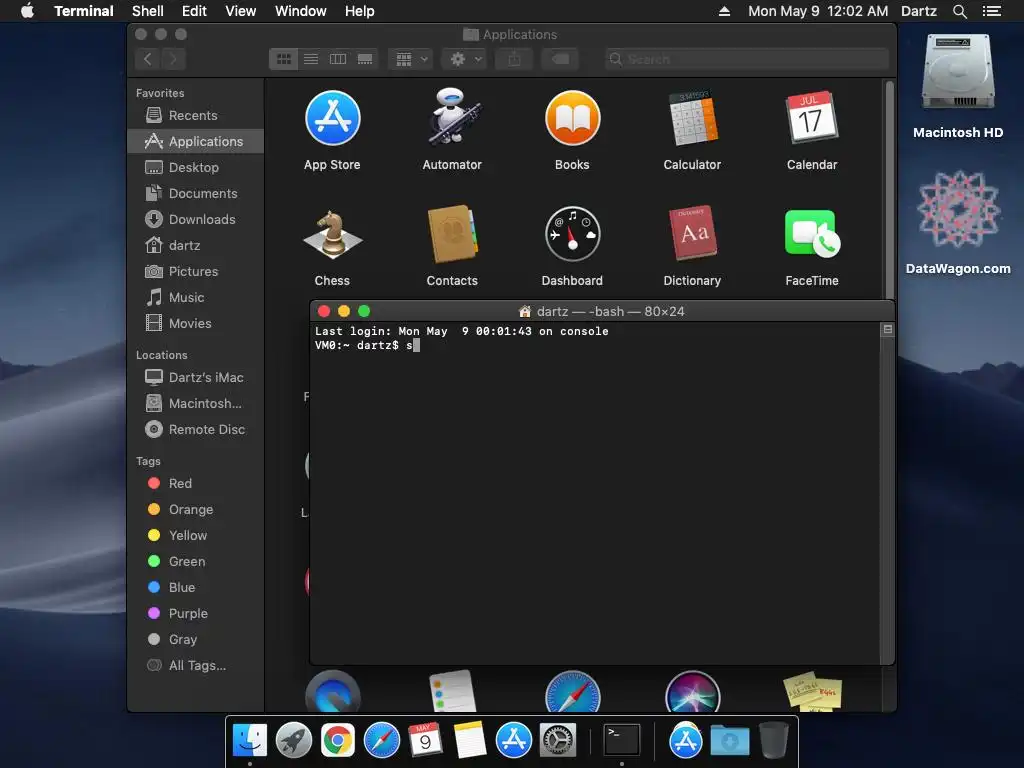
Task: Open Launchpad rocket icon in the Dock
Action: 294,741
